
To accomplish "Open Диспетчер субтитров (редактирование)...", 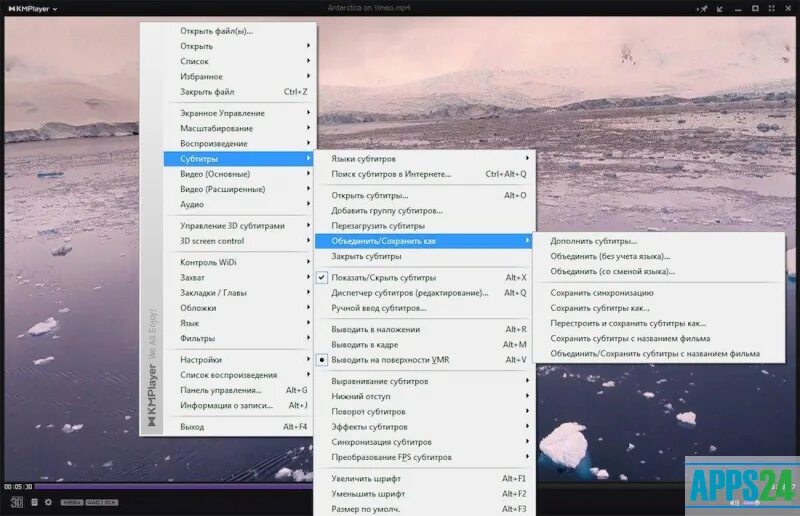I will point(426,293).
